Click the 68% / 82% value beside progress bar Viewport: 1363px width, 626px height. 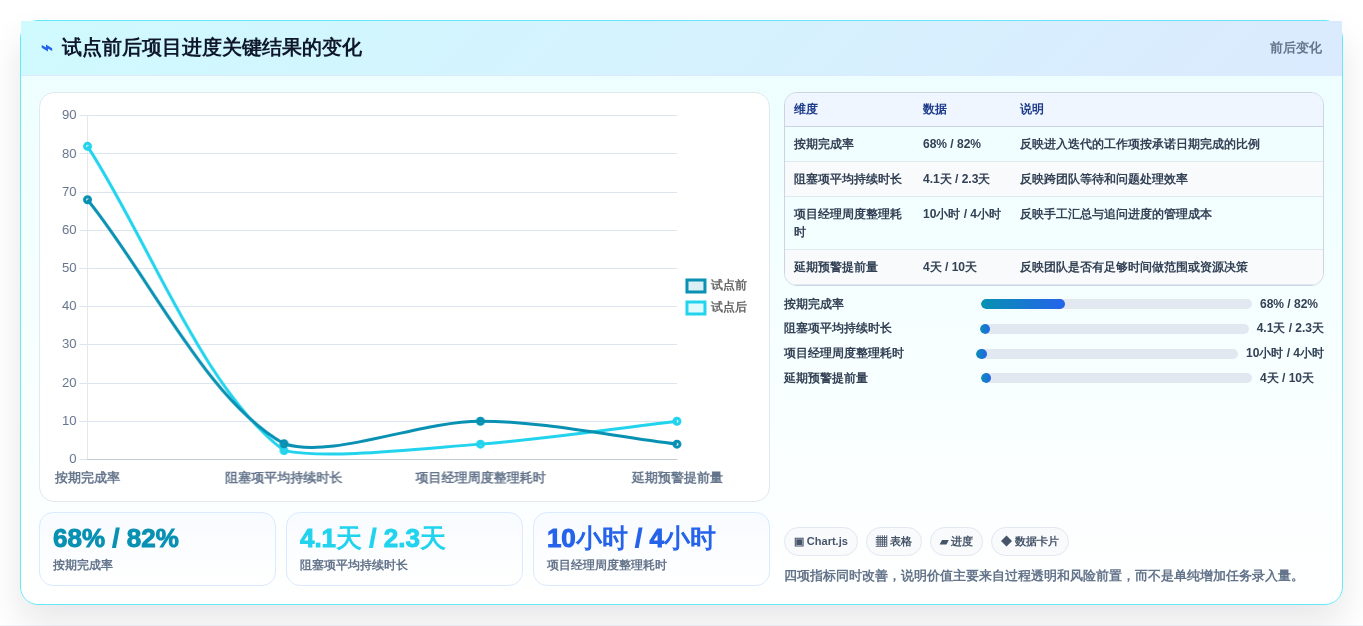(x=1289, y=304)
